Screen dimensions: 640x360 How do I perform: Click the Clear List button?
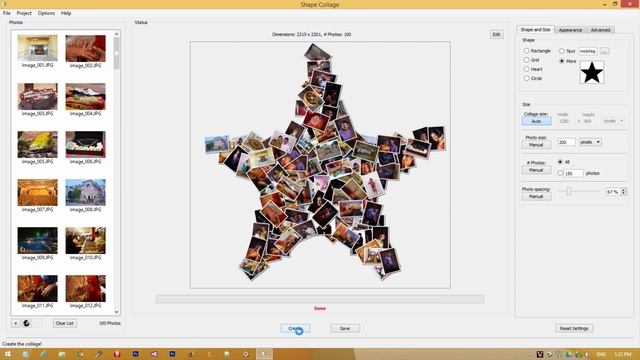[64, 323]
